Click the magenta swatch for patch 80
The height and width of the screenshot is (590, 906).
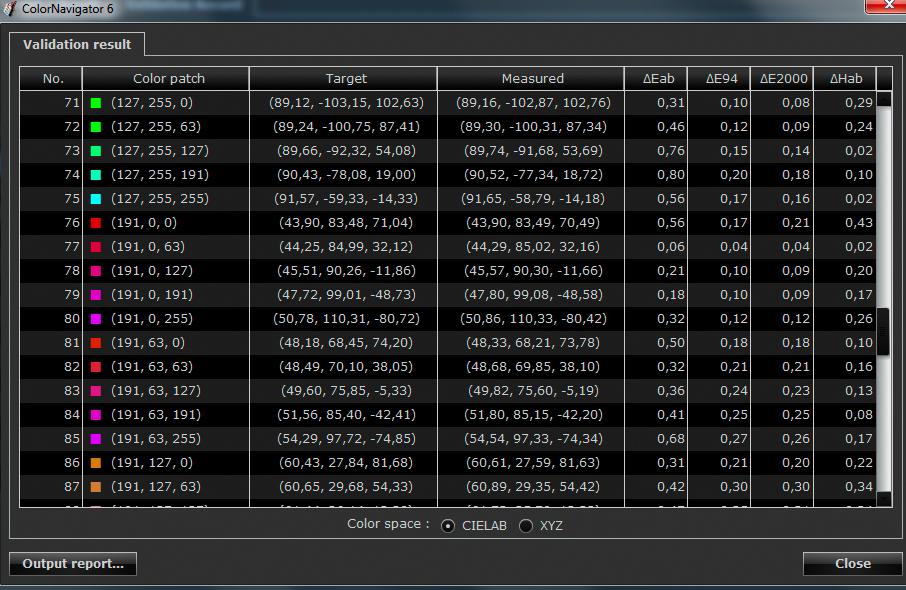point(96,319)
